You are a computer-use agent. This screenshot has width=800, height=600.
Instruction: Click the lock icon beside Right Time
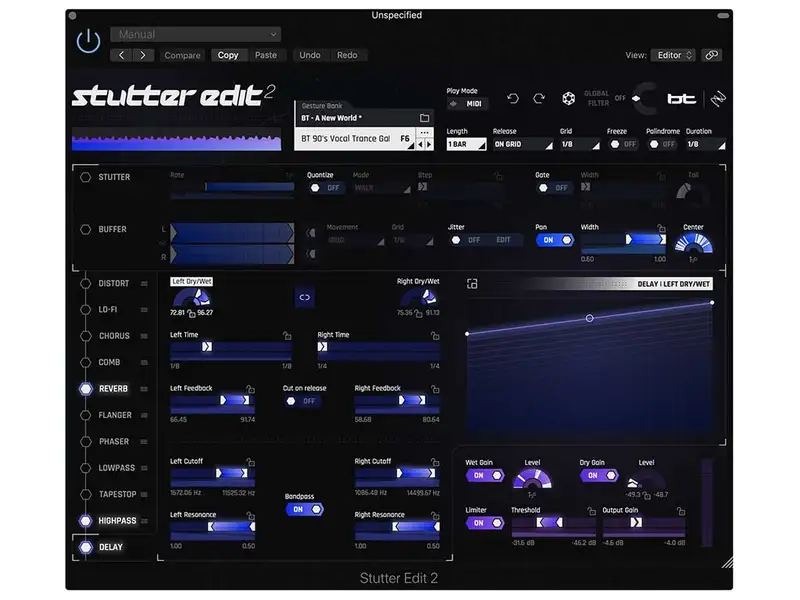coord(435,336)
